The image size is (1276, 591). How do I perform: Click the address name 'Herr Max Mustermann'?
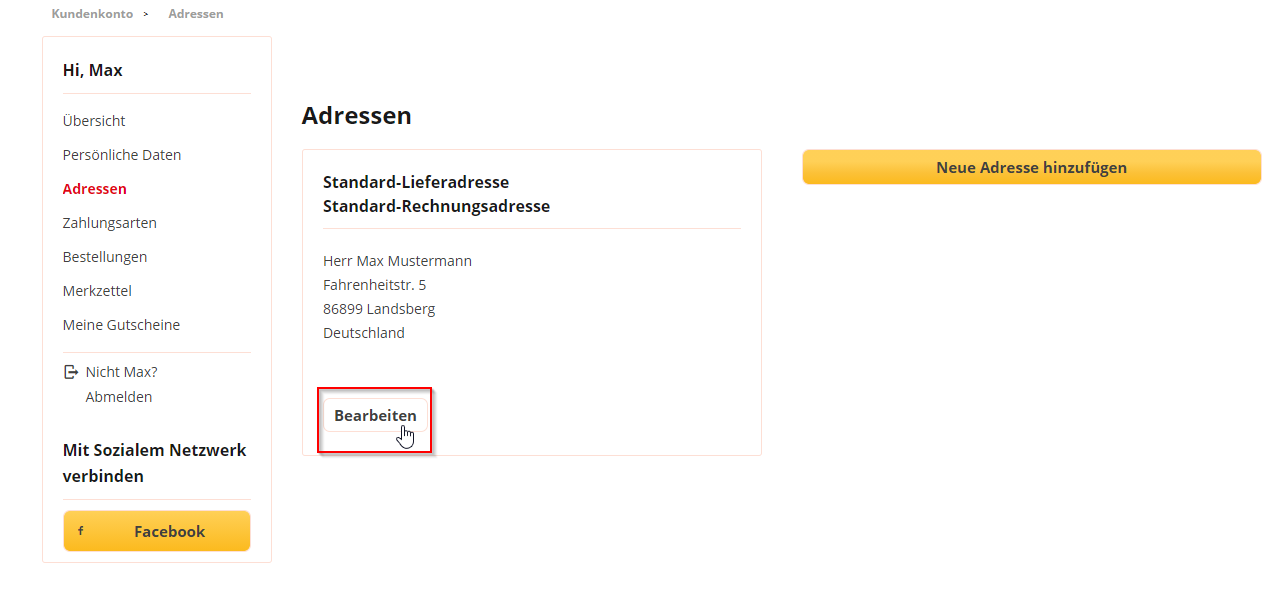click(396, 260)
